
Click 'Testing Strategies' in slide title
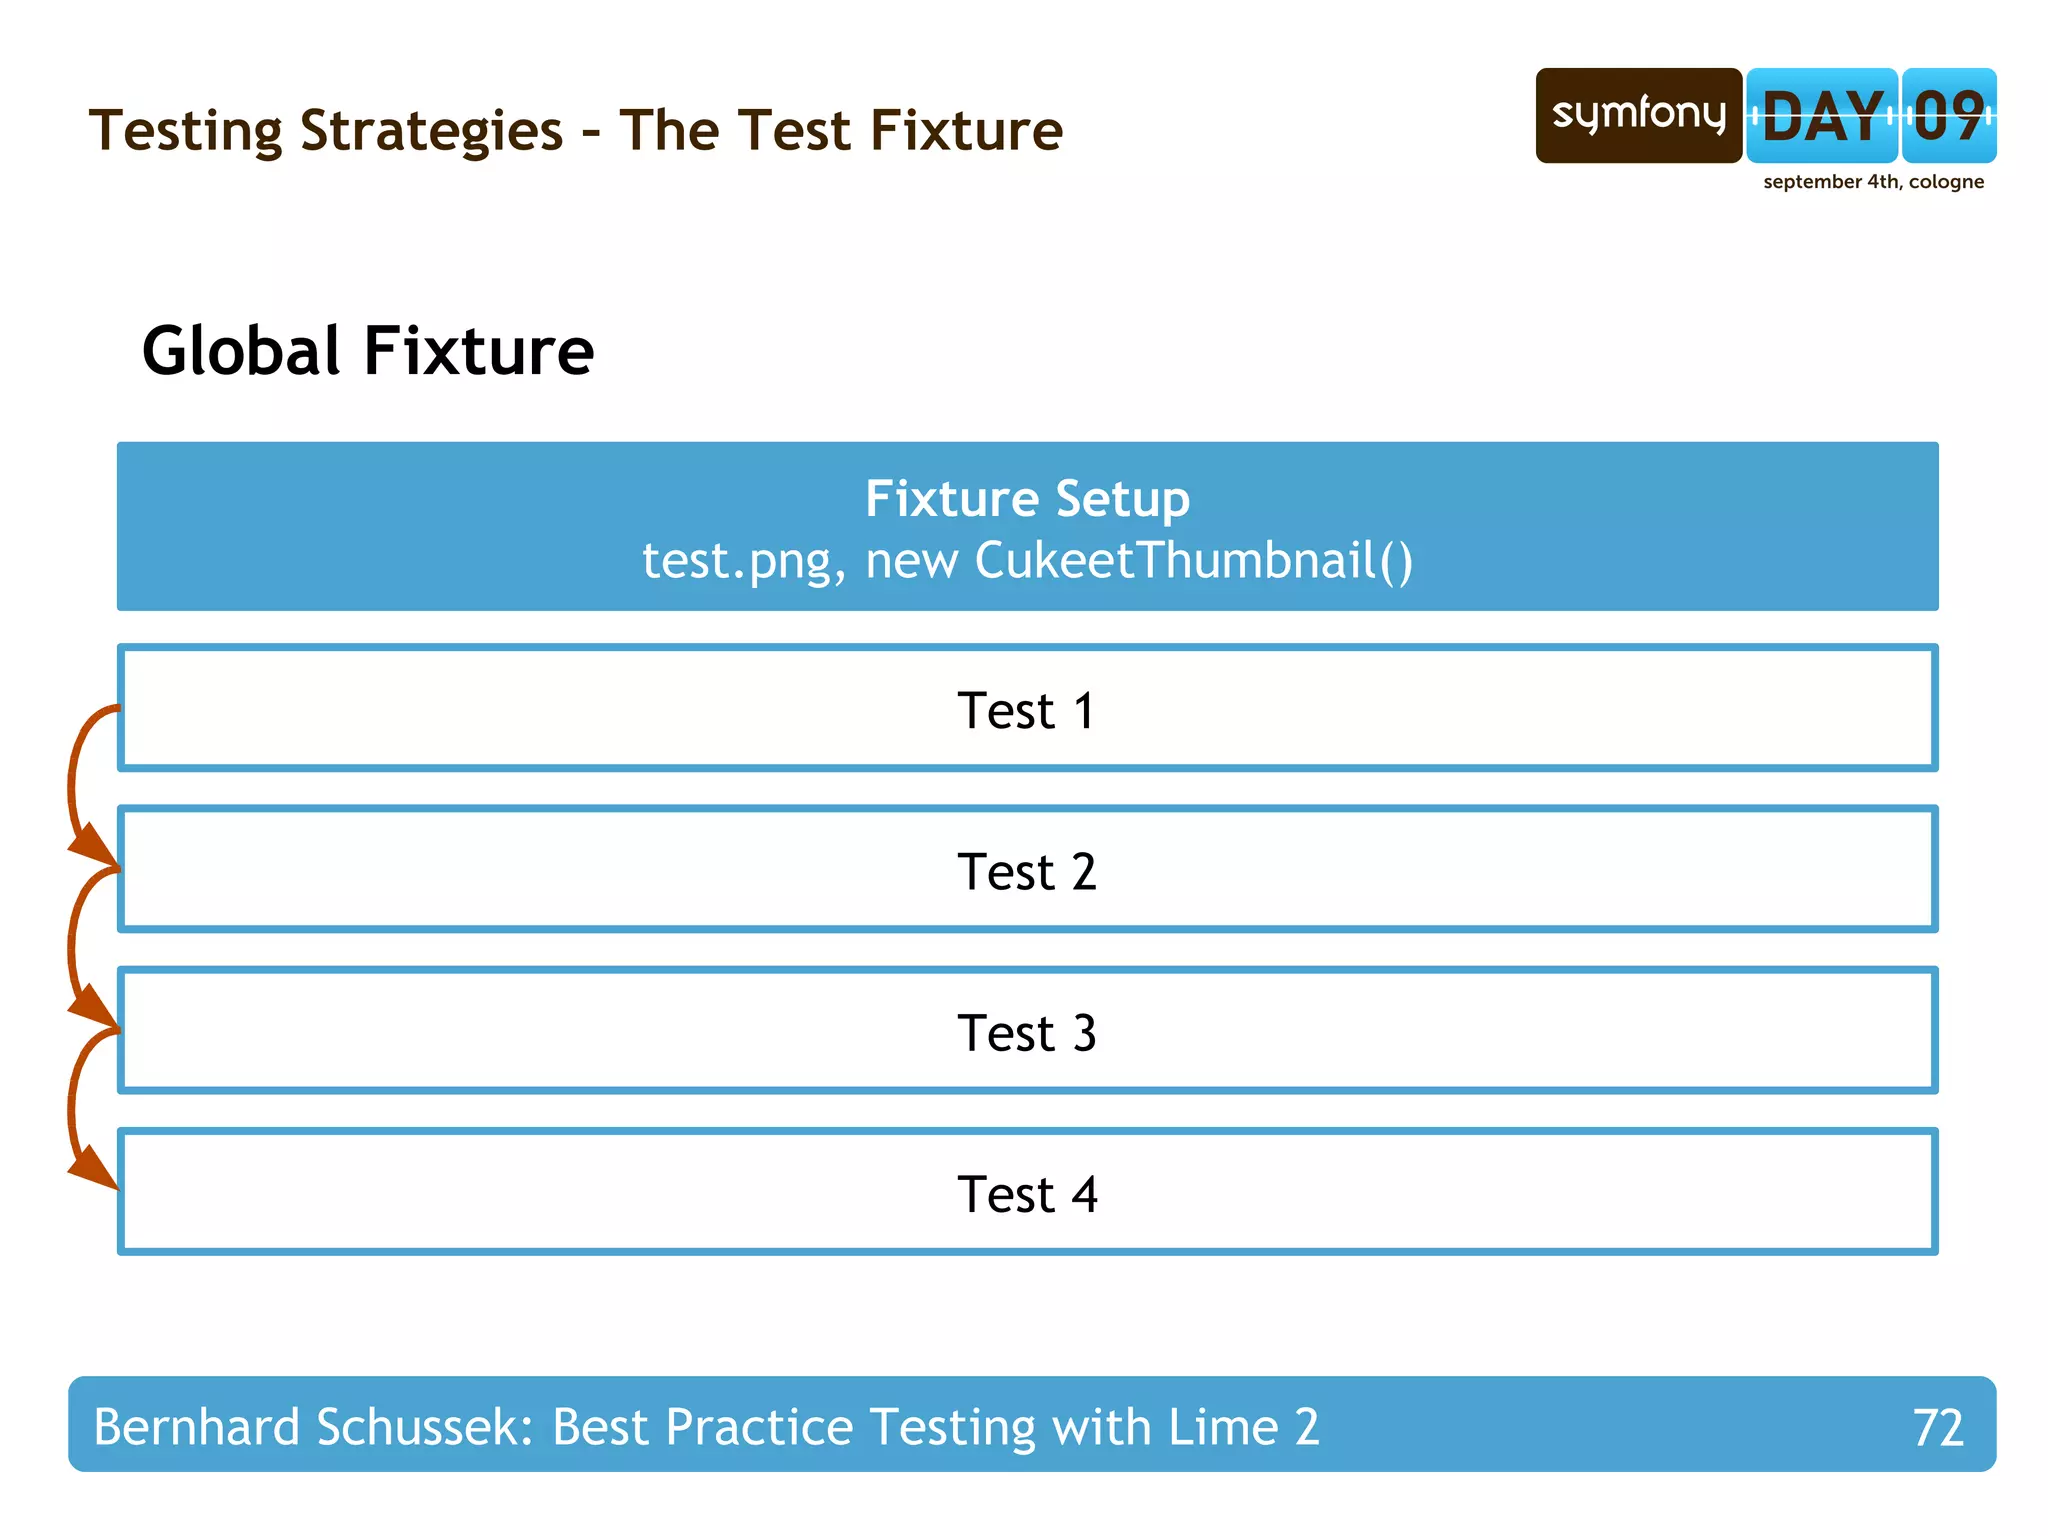click(325, 131)
